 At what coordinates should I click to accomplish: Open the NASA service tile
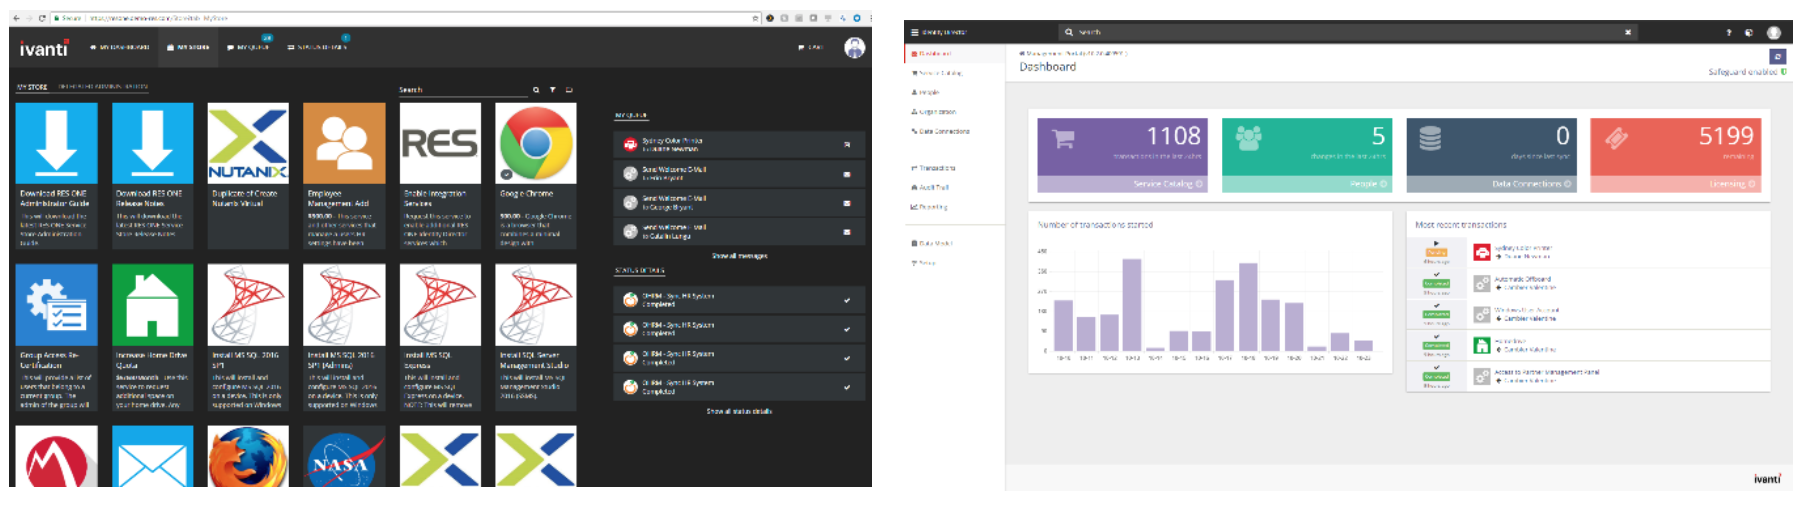(344, 456)
